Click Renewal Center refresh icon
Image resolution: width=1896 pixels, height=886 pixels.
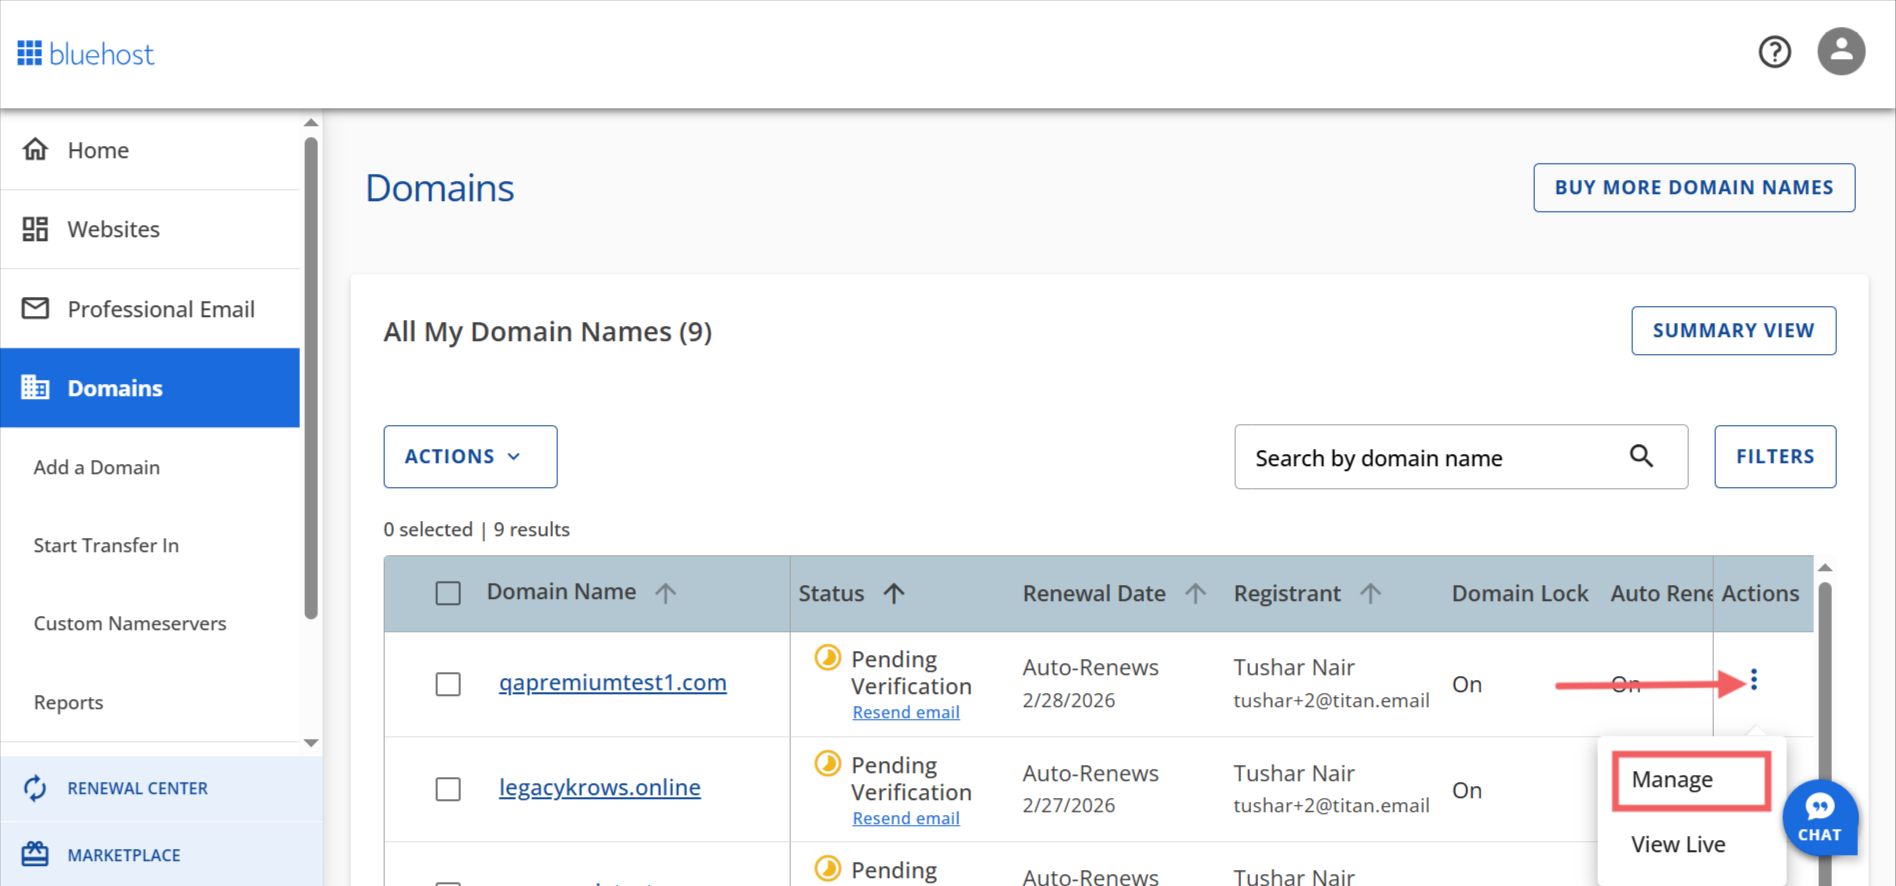35,788
